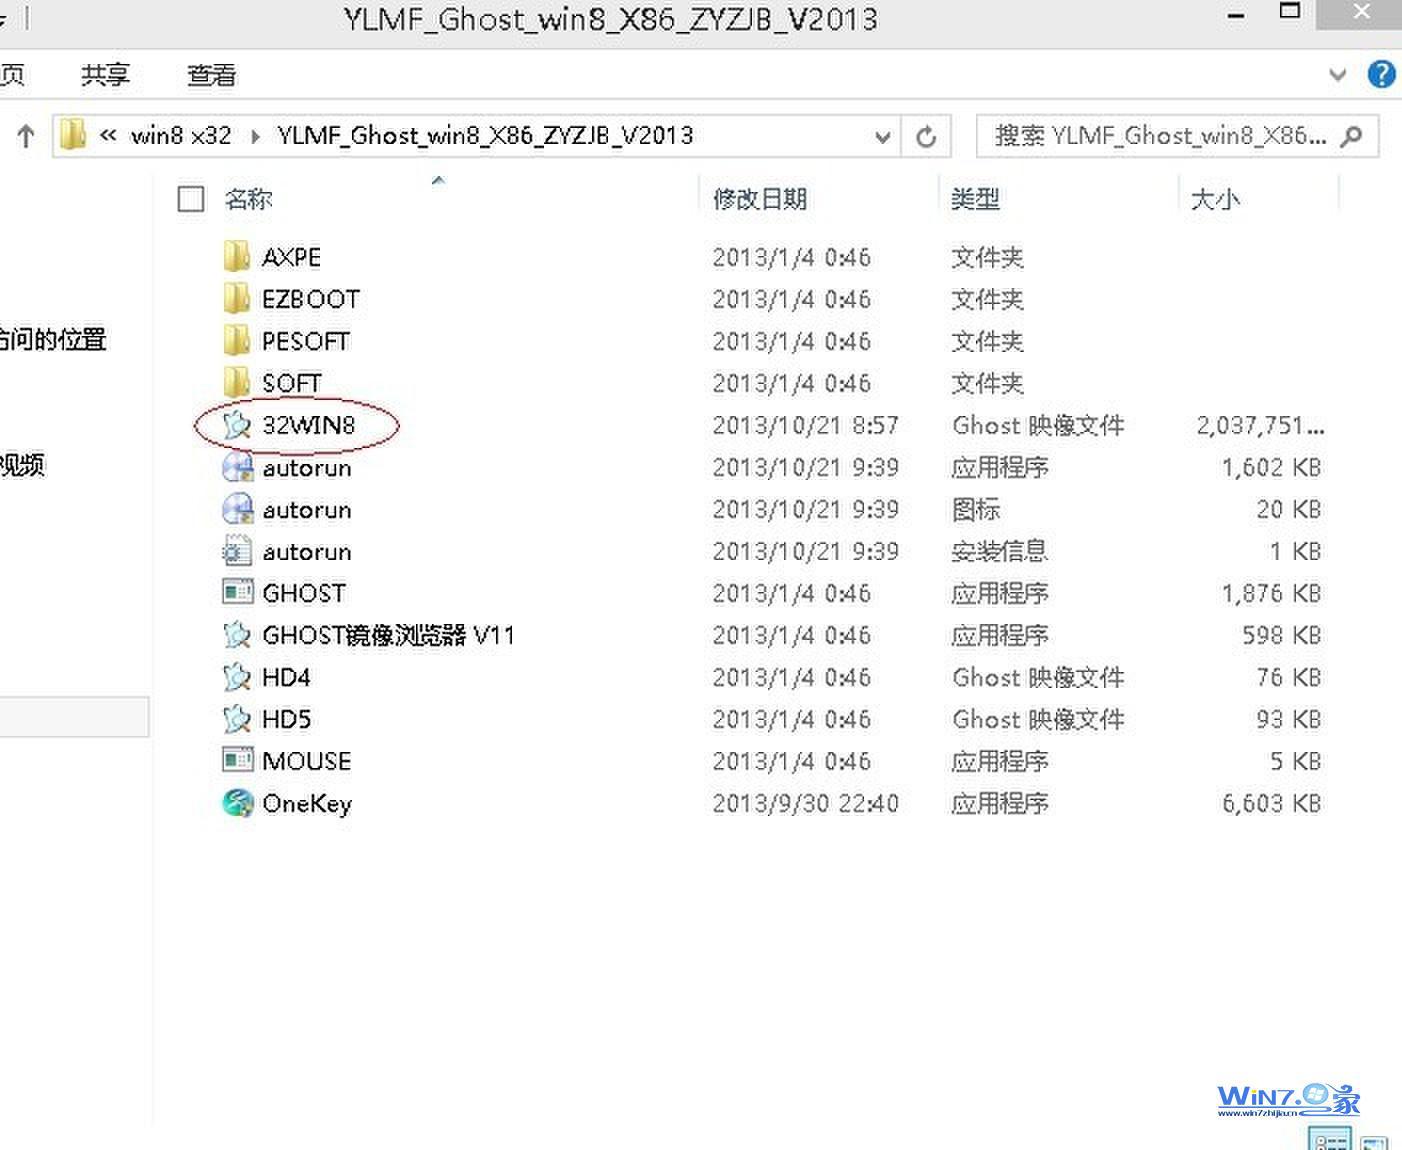Navigate to win8 x32 breadcrumb
Screen dimensions: 1402x1150
click(x=181, y=135)
